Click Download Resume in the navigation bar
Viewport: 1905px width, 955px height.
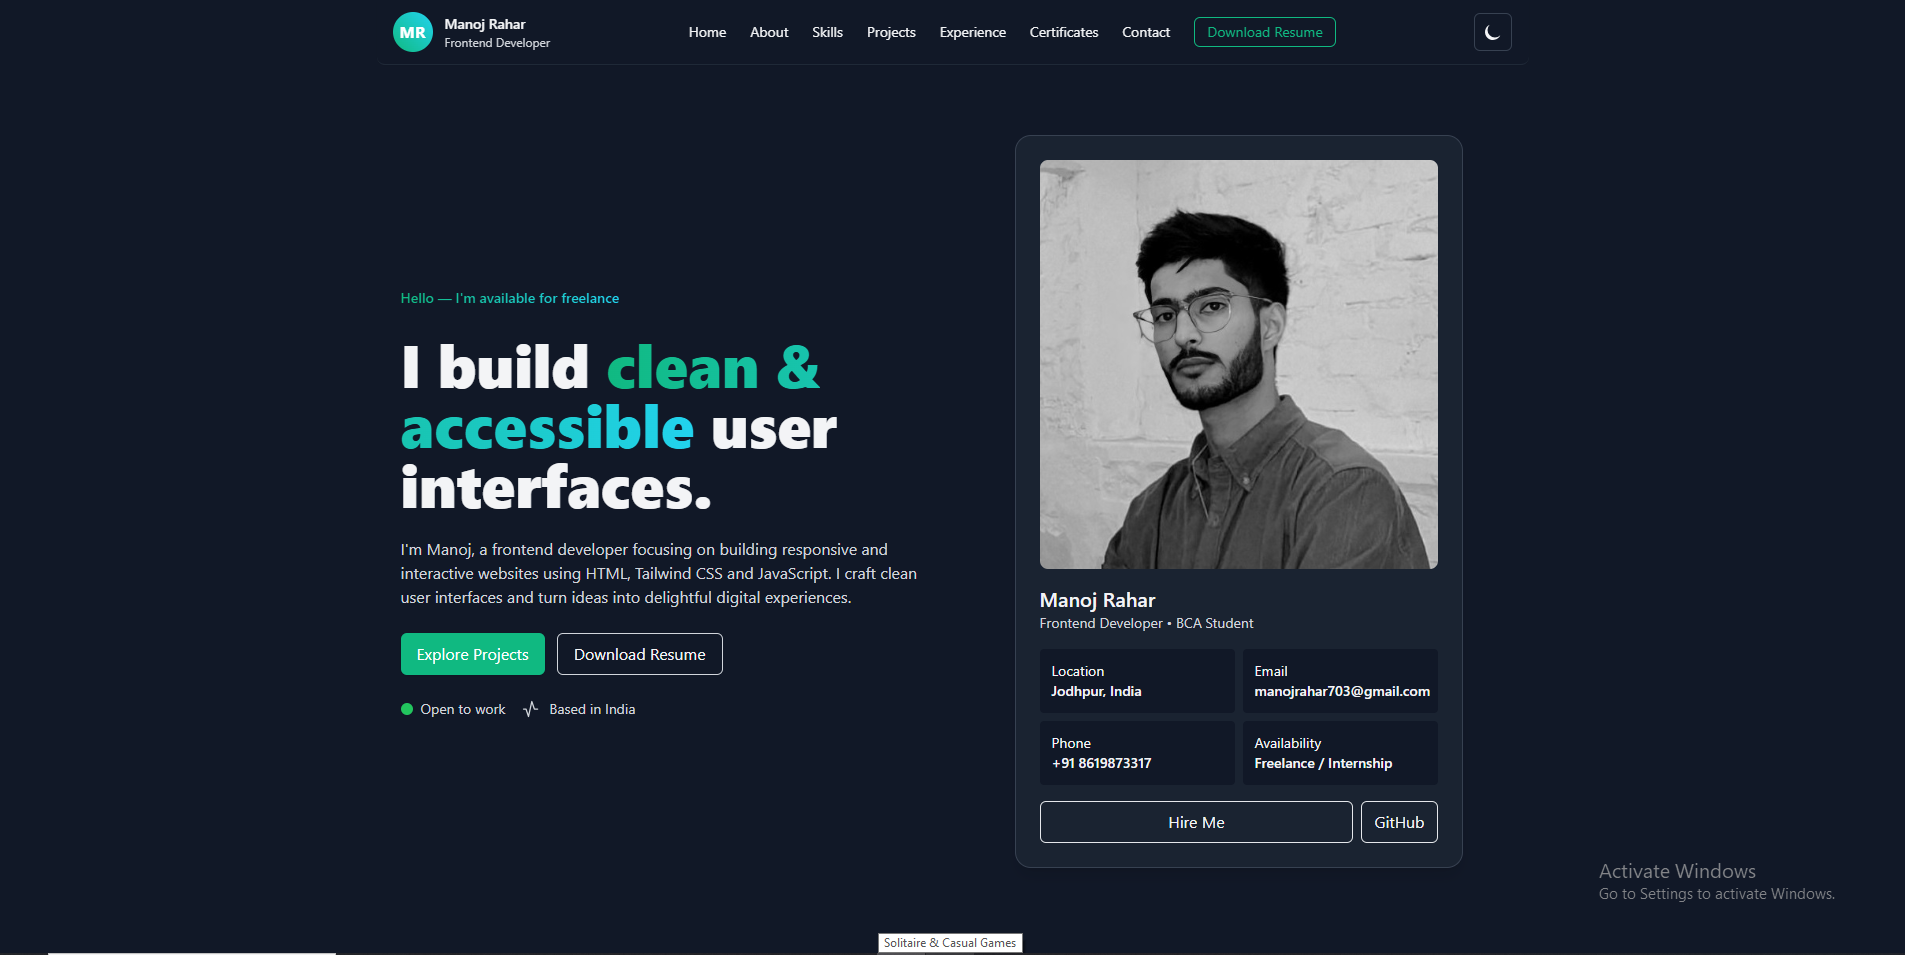1264,31
